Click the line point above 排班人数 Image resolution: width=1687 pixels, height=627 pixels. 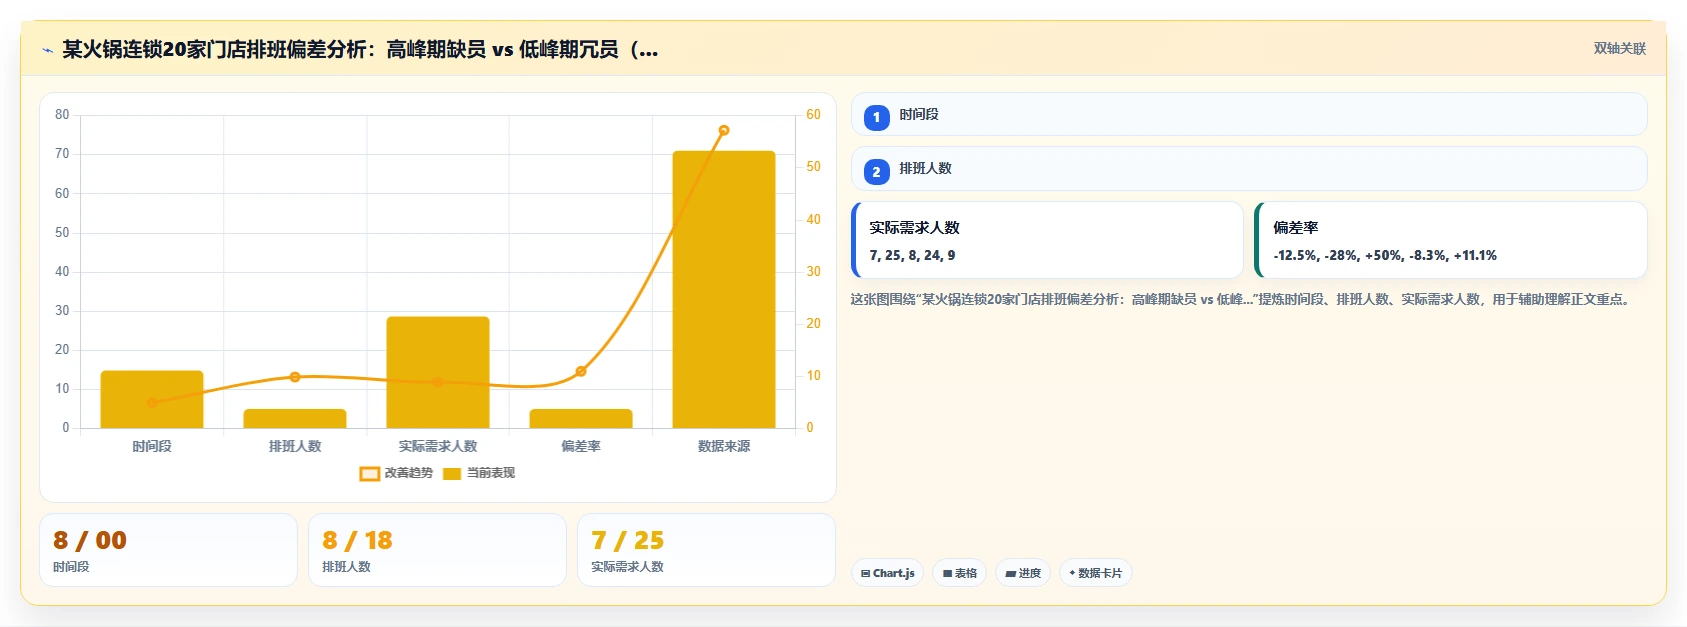click(295, 377)
